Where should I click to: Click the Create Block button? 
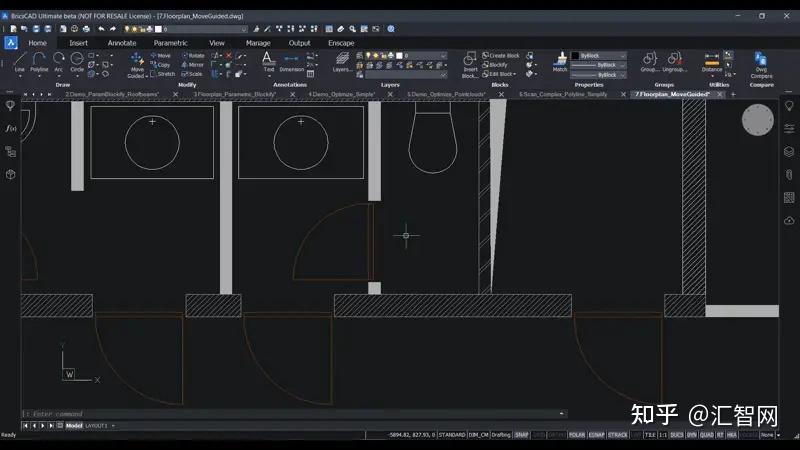[501, 56]
